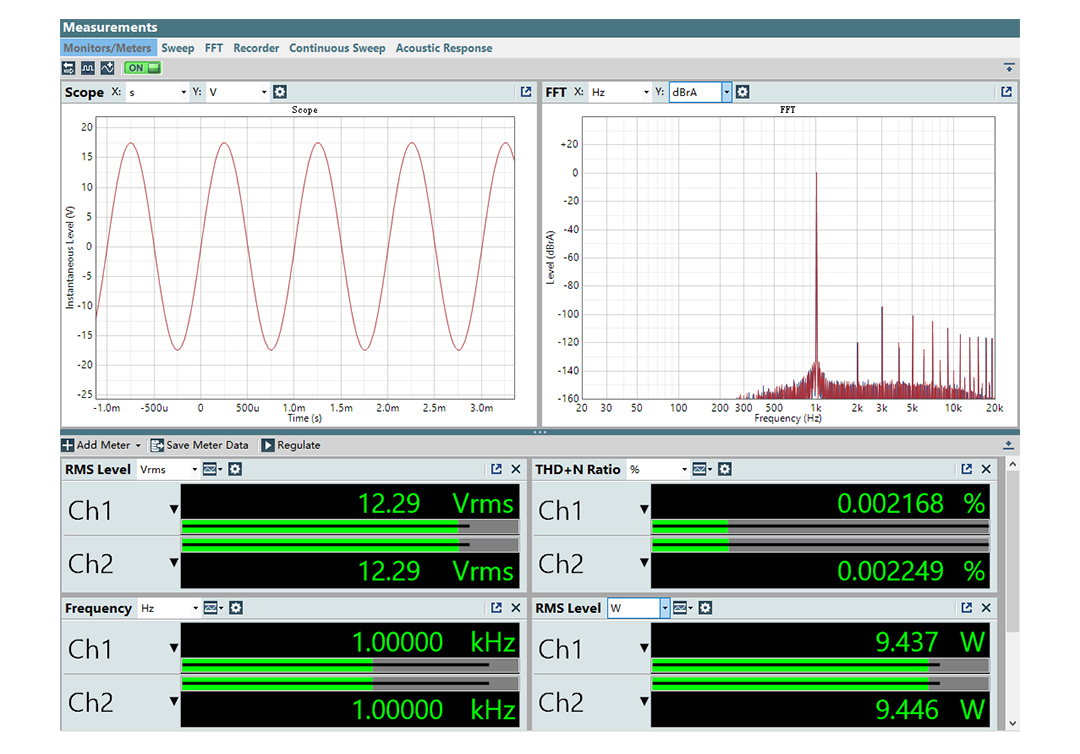Open THD+N Ratio meter settings gear
The width and height of the screenshot is (1080, 754).
[x=725, y=469]
